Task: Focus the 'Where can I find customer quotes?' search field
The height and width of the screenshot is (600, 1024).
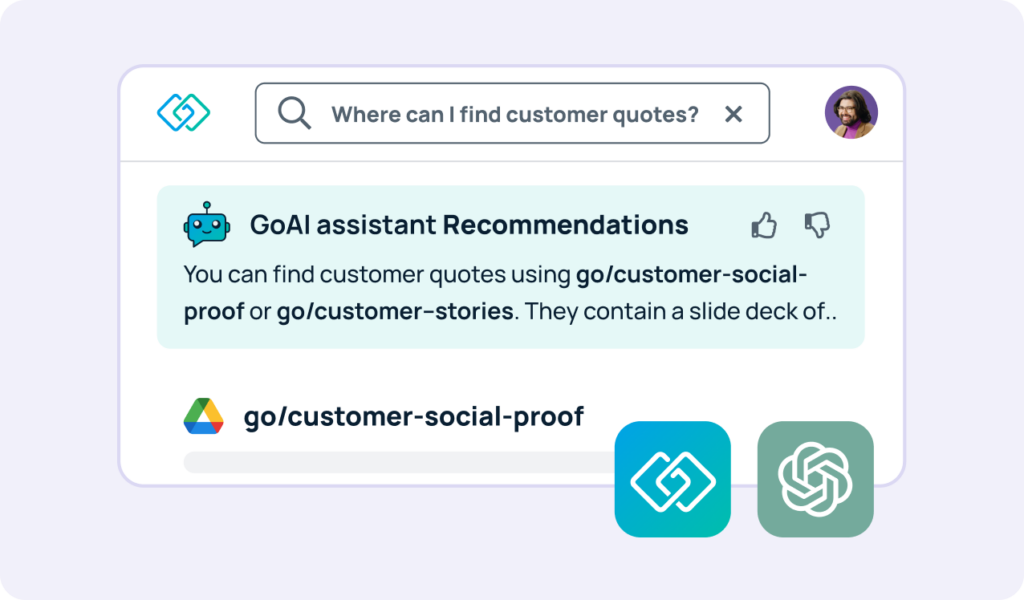Action: tap(512, 113)
